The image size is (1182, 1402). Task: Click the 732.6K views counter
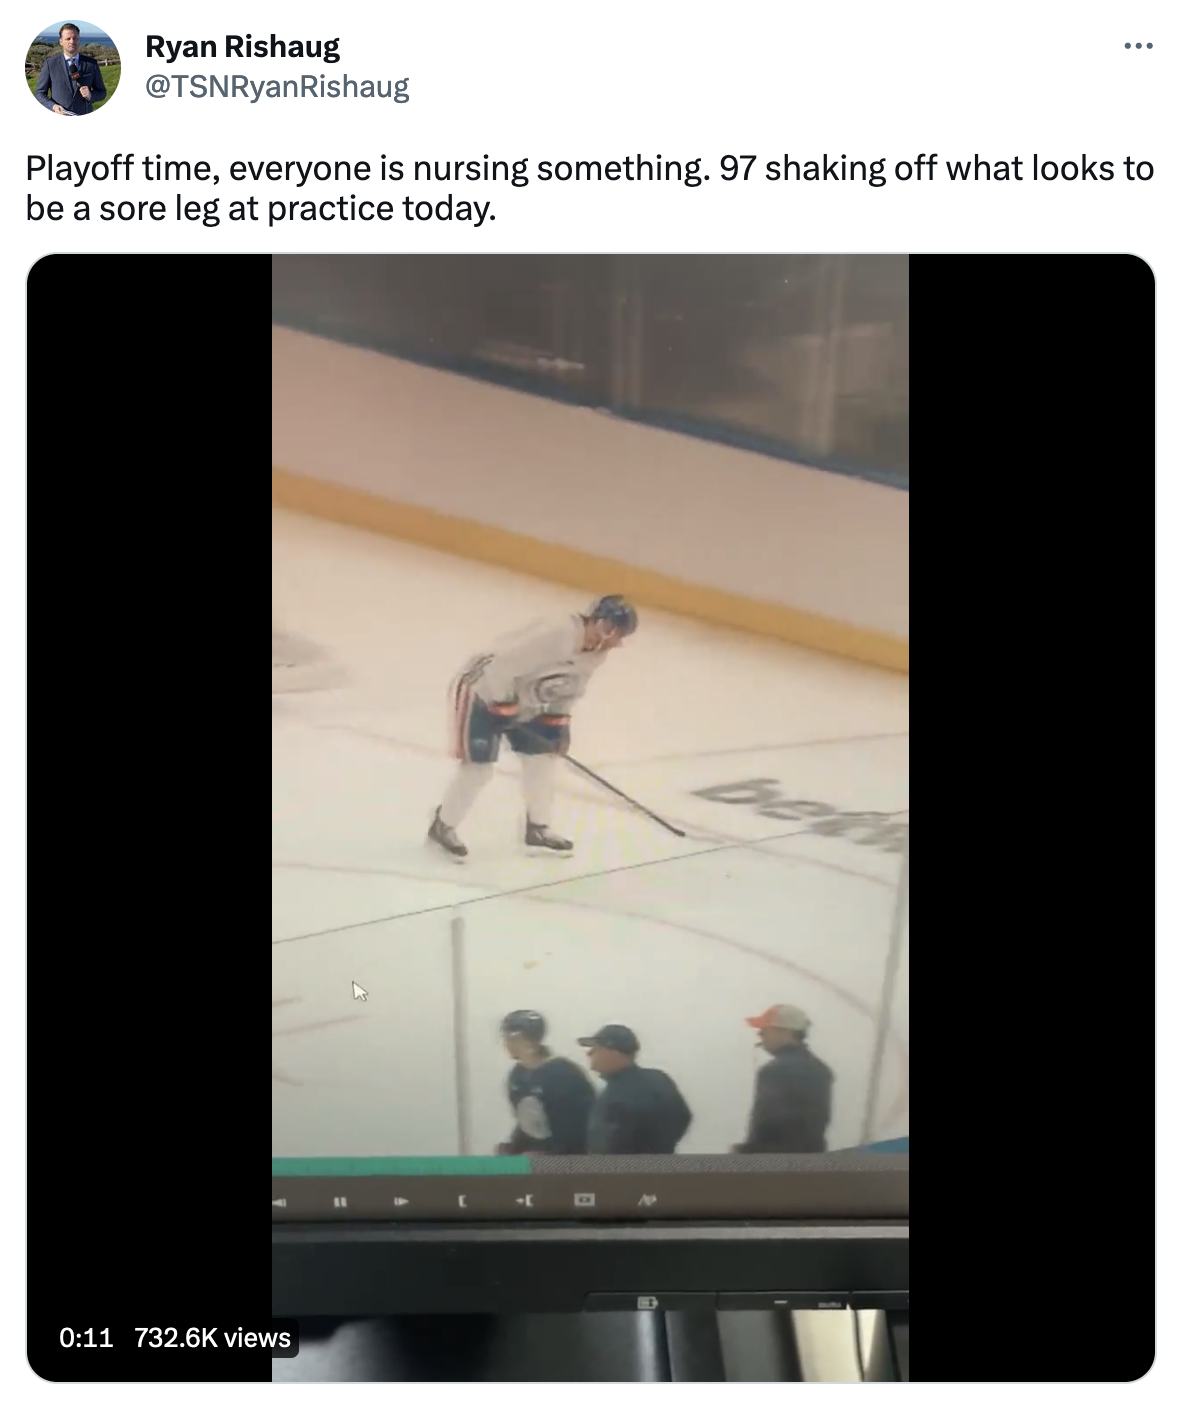point(212,1337)
